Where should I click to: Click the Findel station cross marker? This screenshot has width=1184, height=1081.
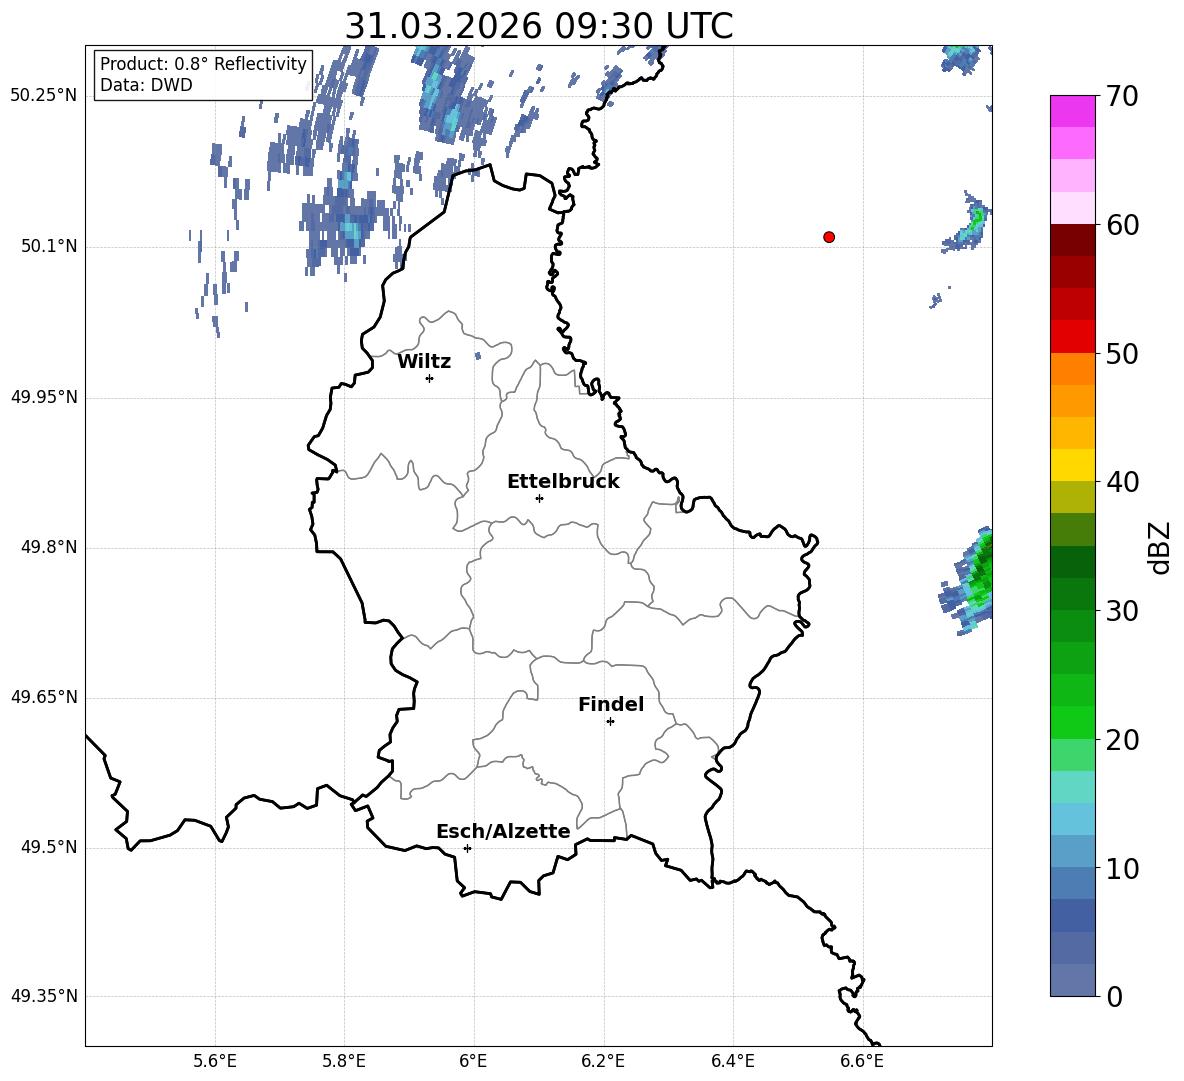[610, 722]
